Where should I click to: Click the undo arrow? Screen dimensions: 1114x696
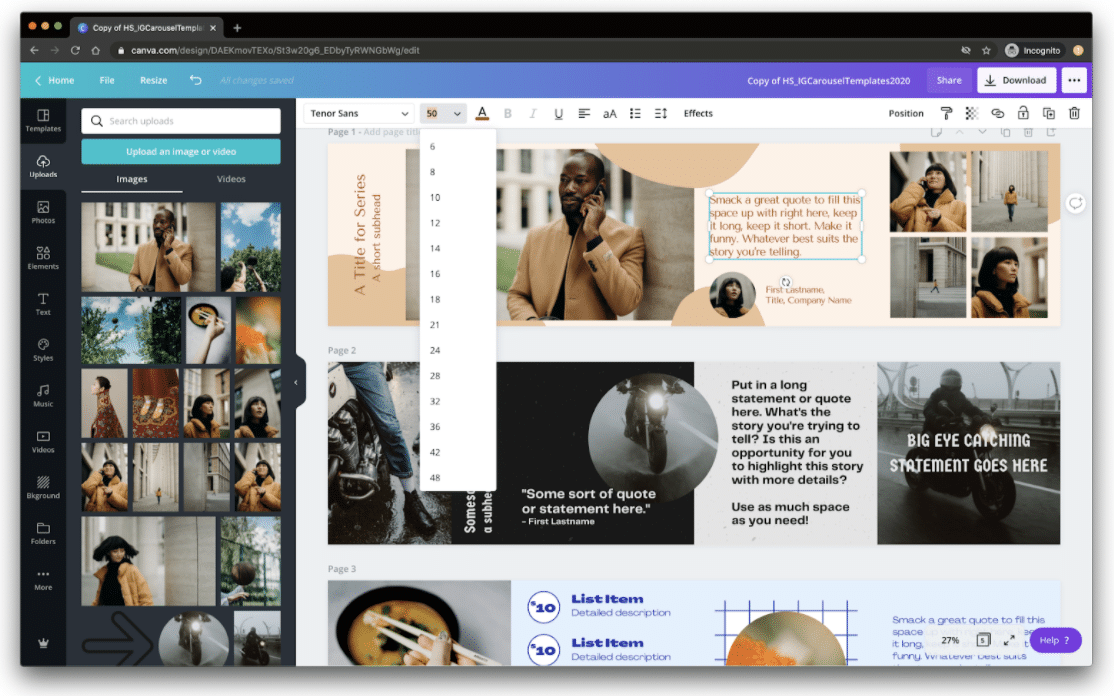point(195,80)
